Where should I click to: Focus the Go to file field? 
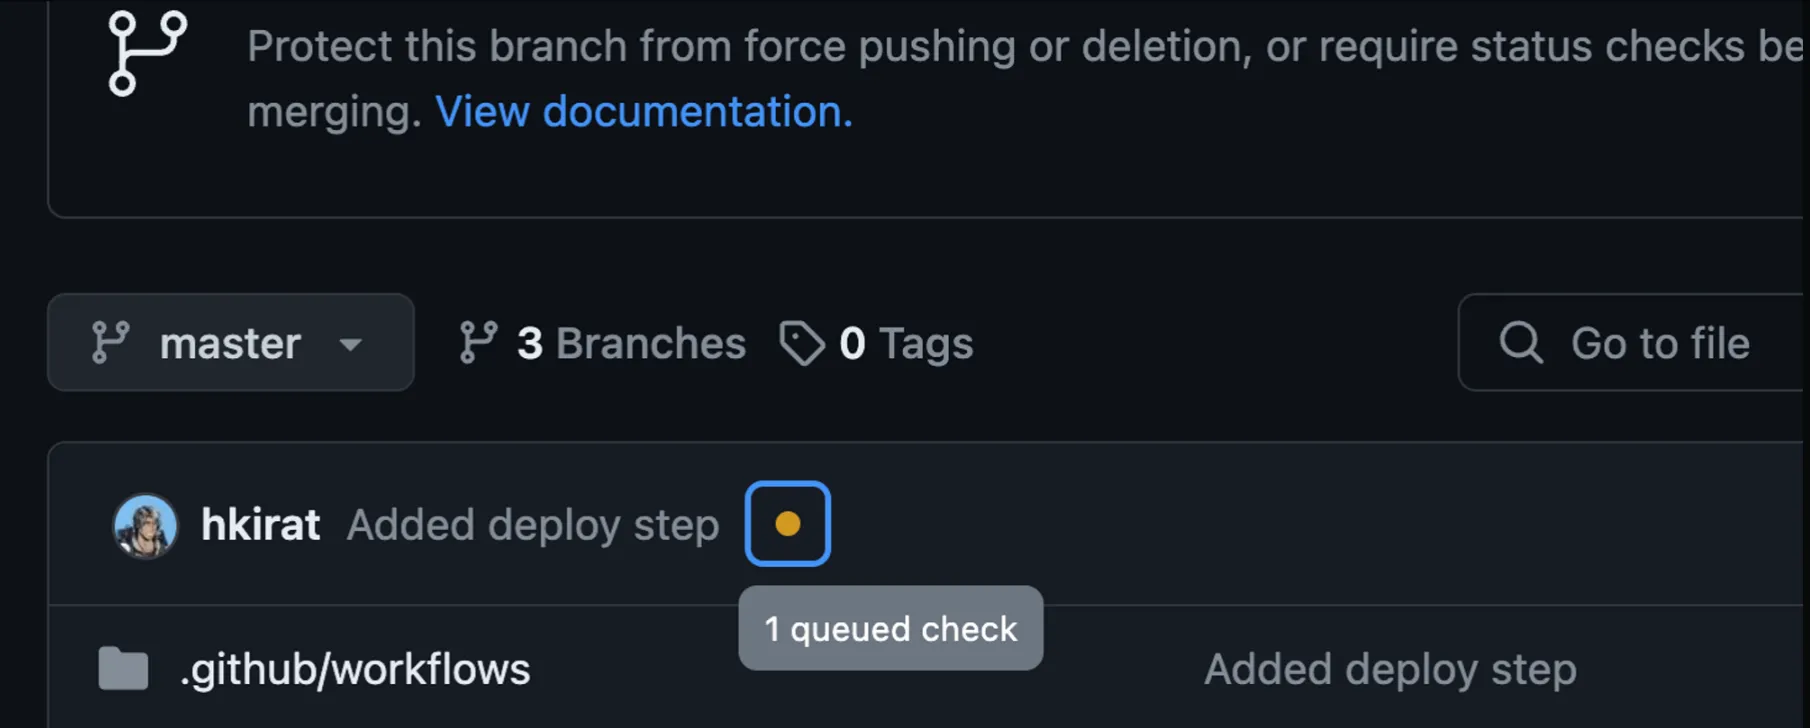1660,343
